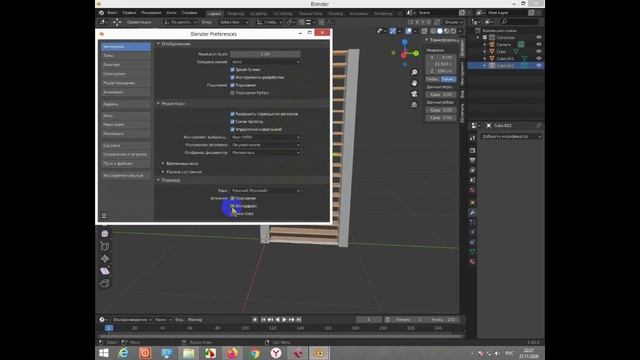Click the Resolution Scale slider field
Viewport: 640px width, 360px height.
(266, 54)
